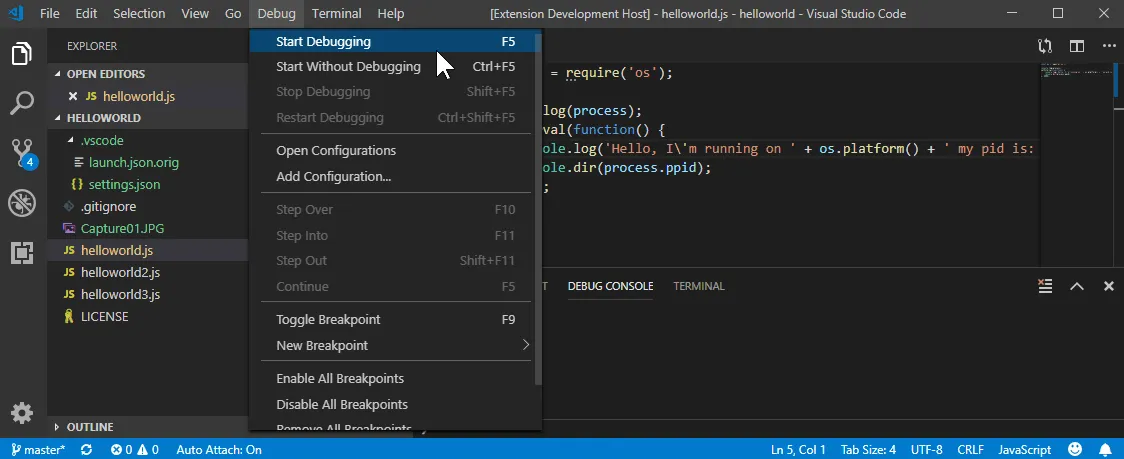Open the LICENSE file
Image resolution: width=1124 pixels, height=459 pixels.
[x=148, y=316]
